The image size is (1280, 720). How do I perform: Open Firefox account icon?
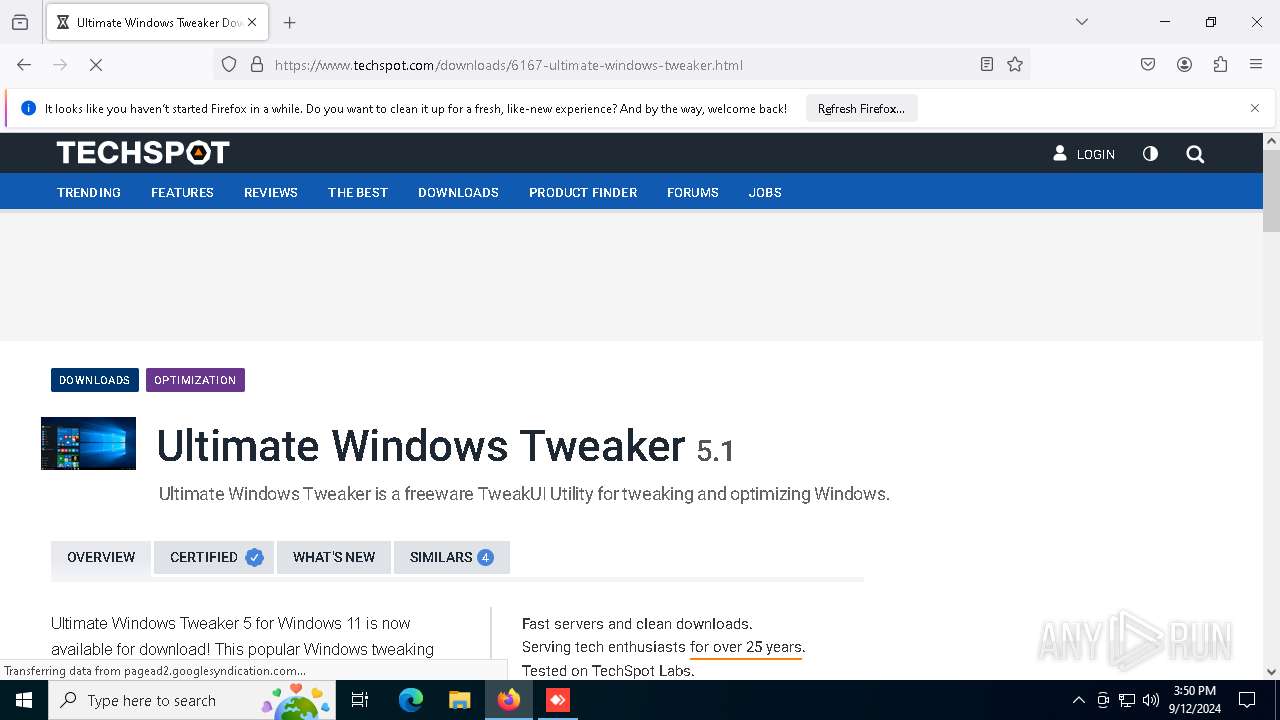click(x=1184, y=65)
